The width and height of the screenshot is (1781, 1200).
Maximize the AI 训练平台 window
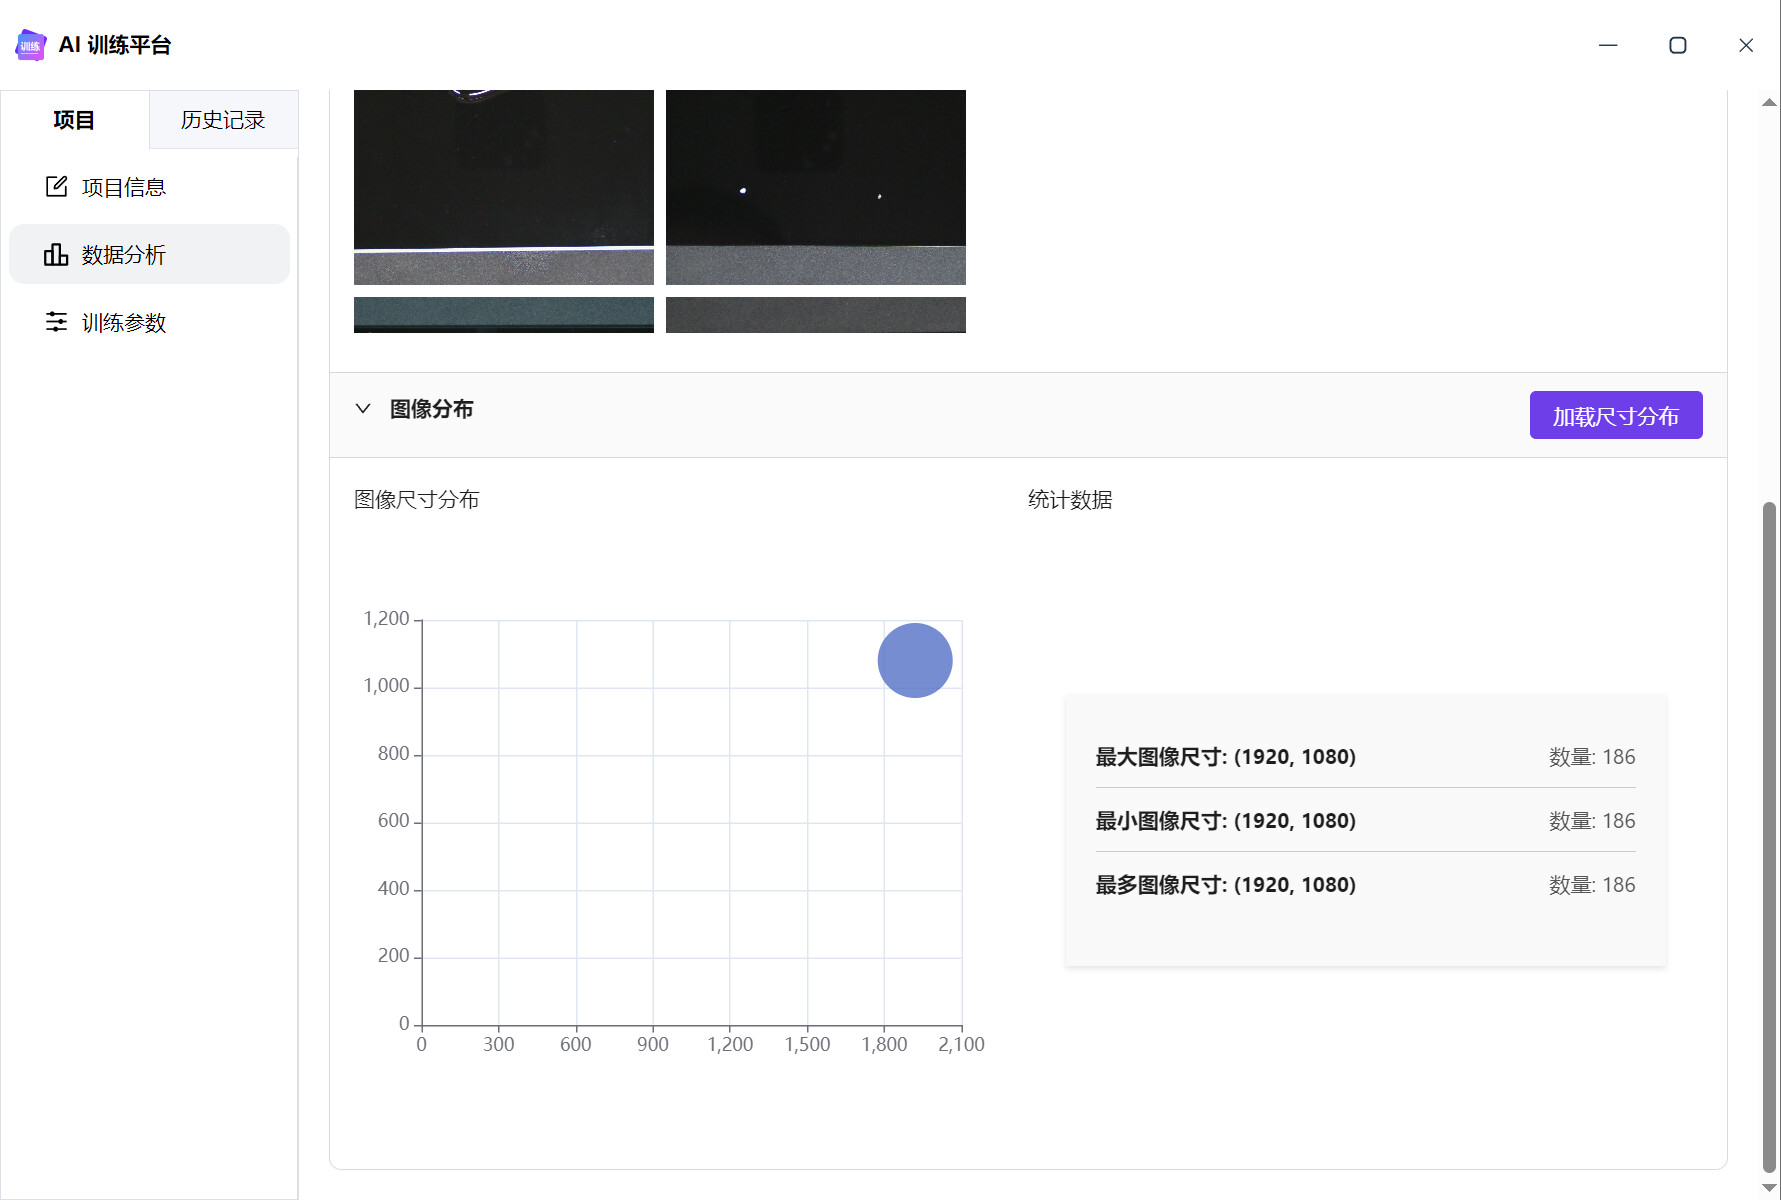pos(1678,45)
